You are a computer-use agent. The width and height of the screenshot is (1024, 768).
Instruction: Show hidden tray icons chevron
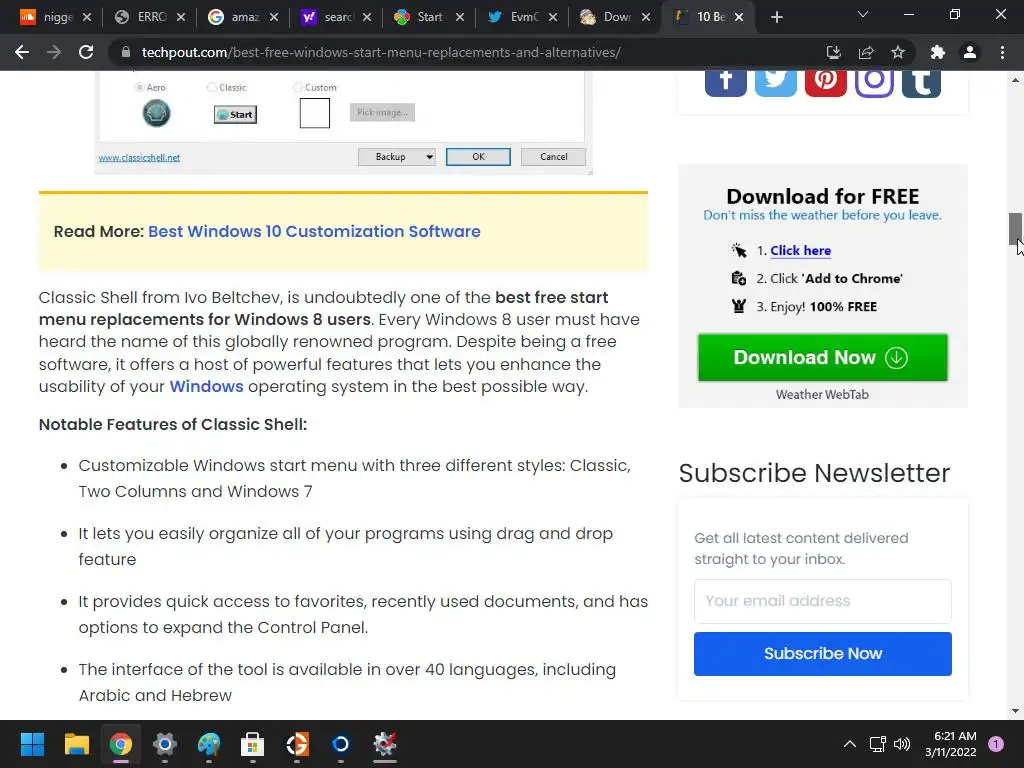pos(850,744)
